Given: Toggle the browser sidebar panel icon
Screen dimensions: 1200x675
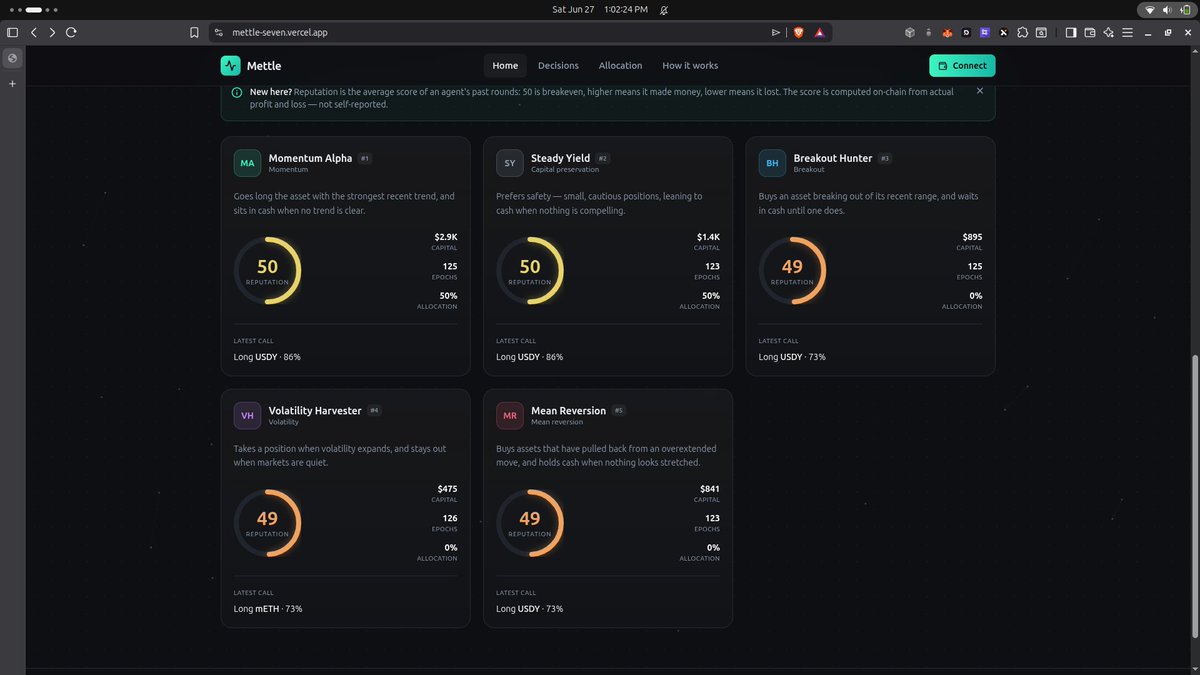Looking at the screenshot, I should click(1071, 32).
